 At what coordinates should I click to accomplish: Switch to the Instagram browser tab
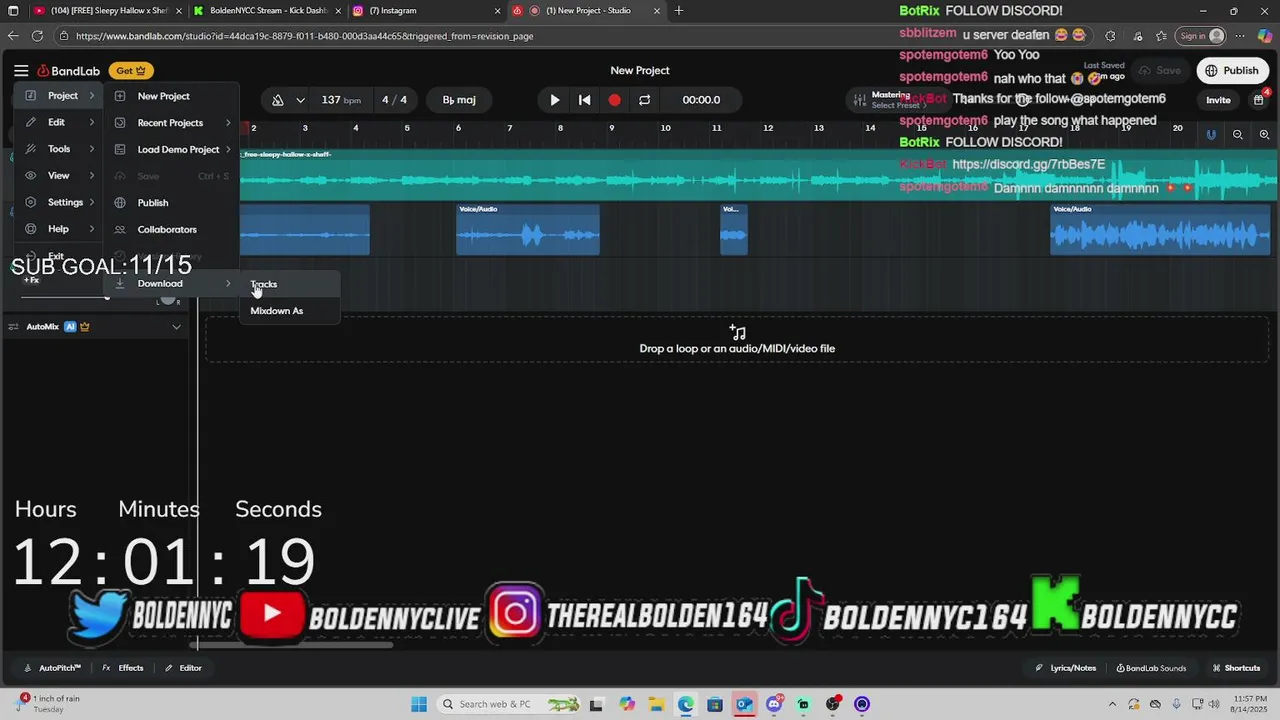[x=425, y=11]
